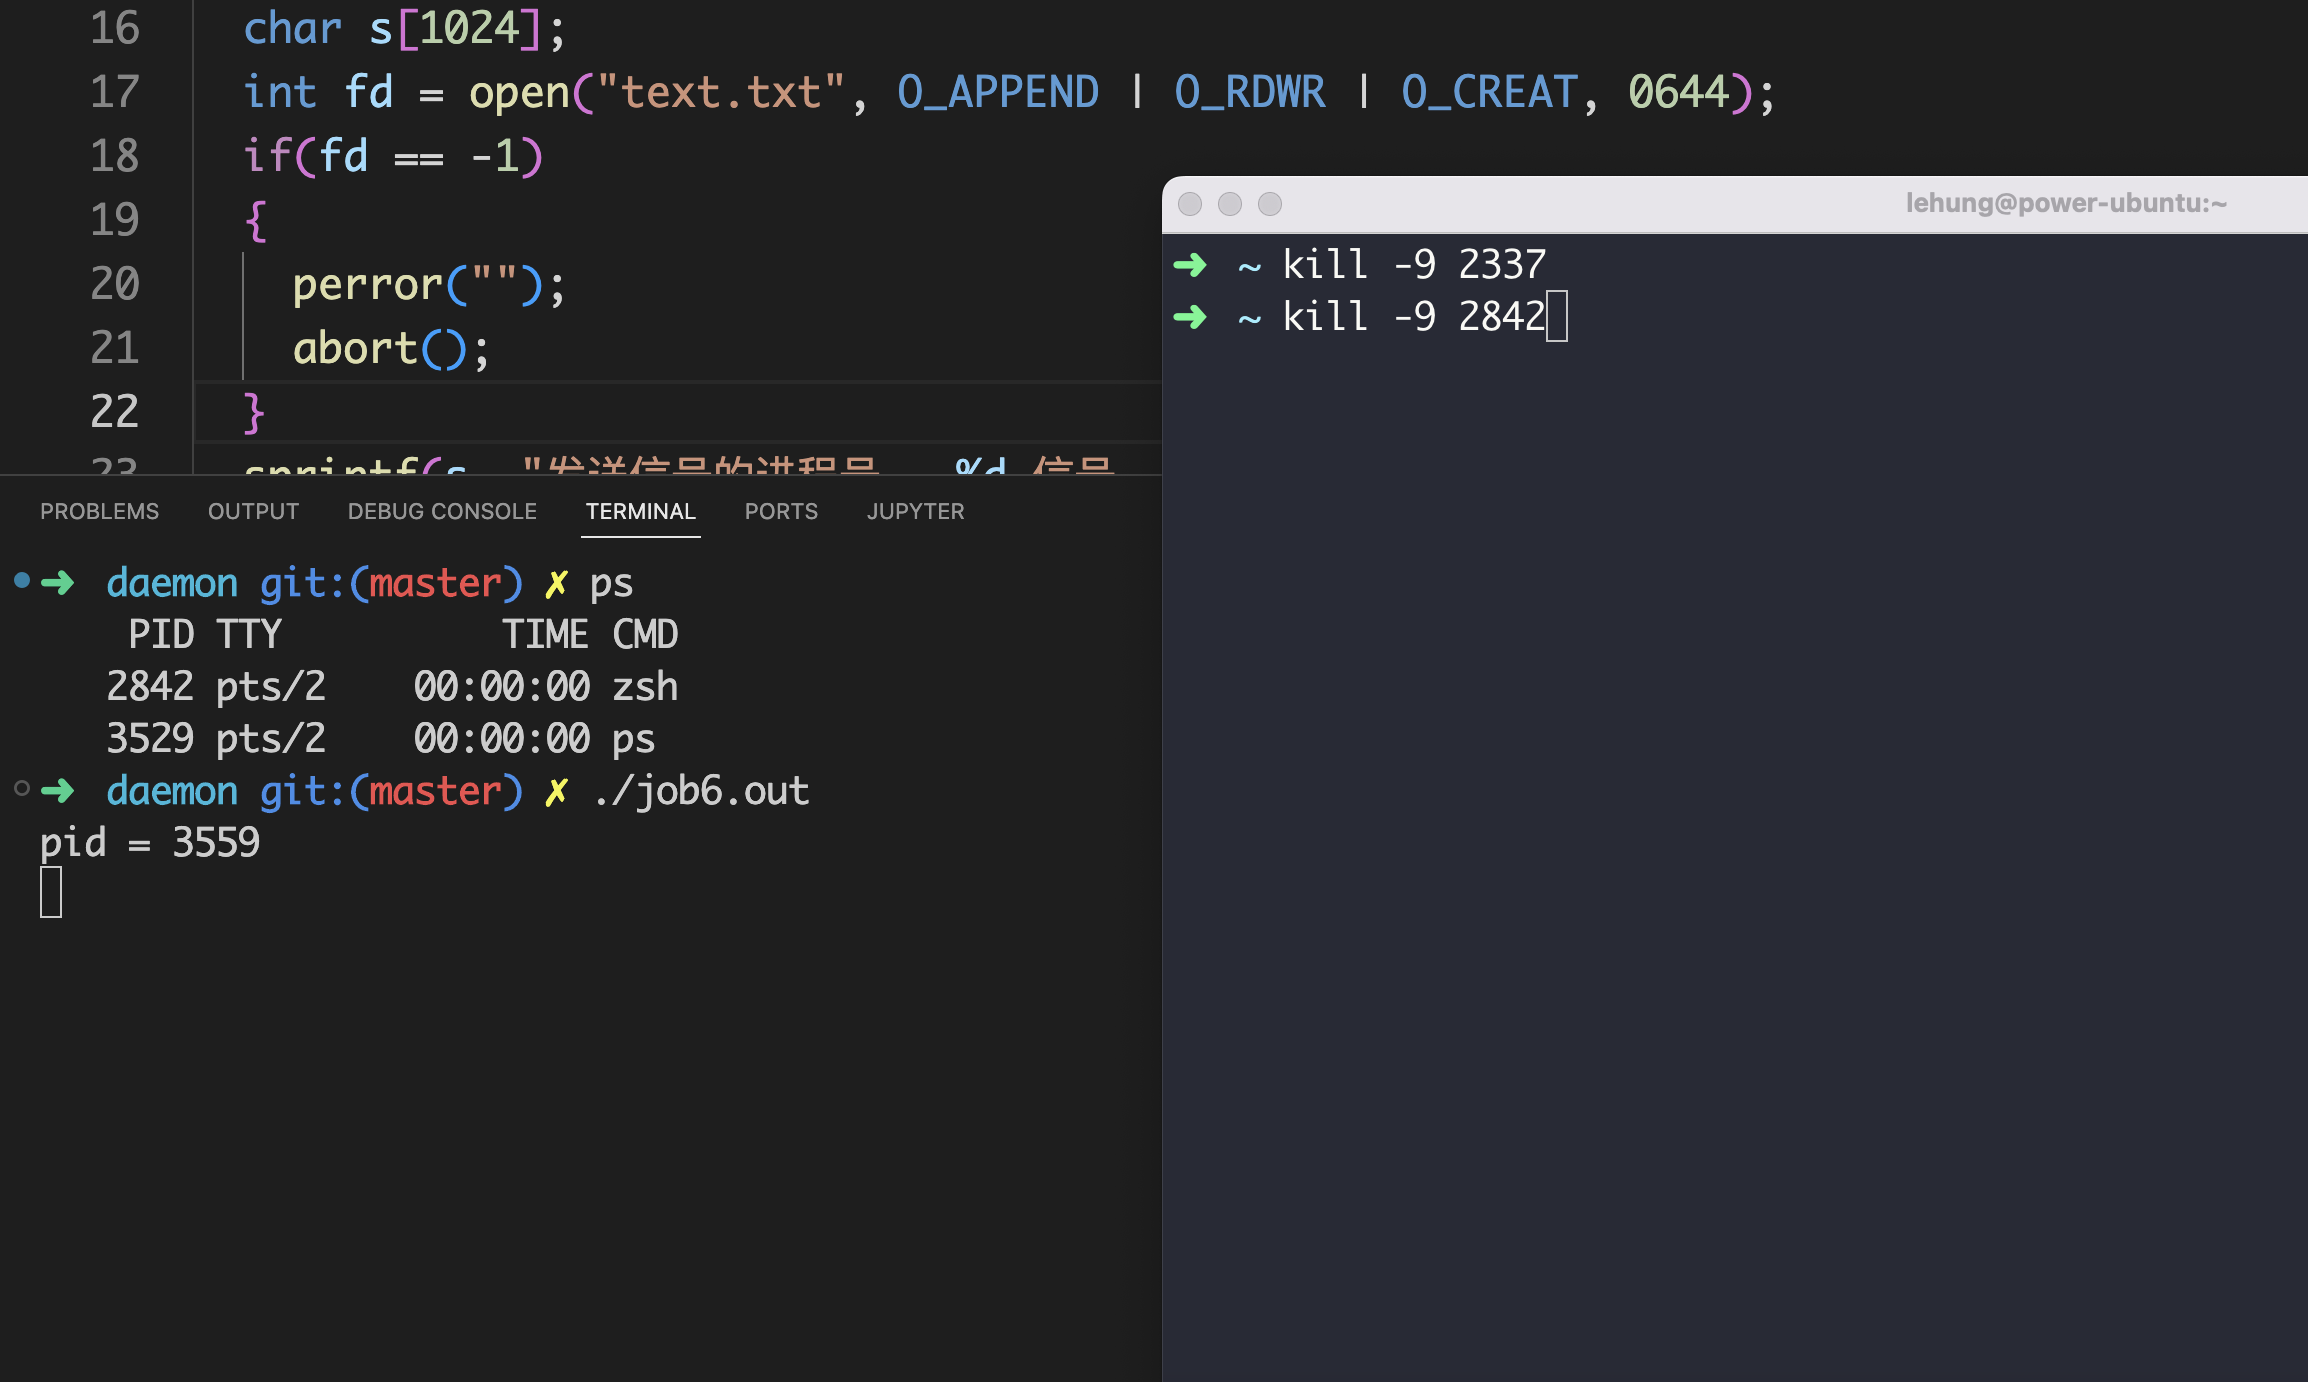The height and width of the screenshot is (1382, 2308).
Task: Click the minimize window dot
Action: pyautogui.click(x=1230, y=204)
